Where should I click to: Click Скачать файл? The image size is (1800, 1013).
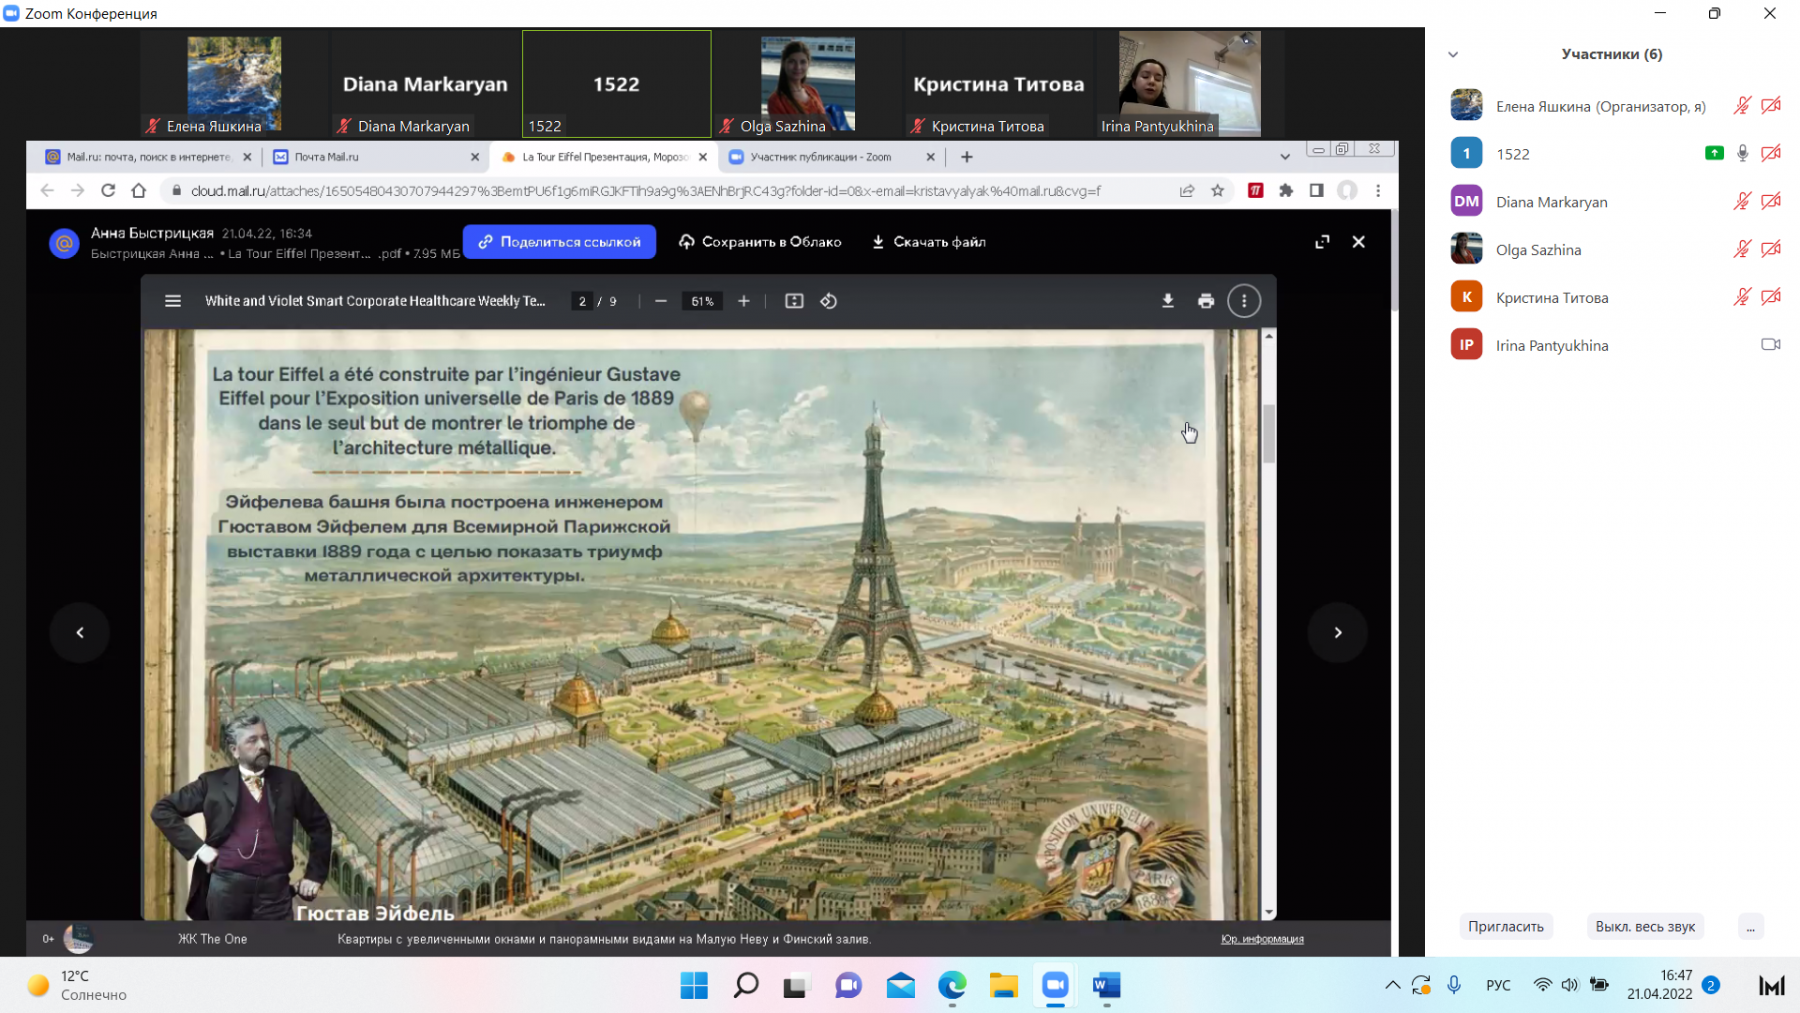click(929, 242)
